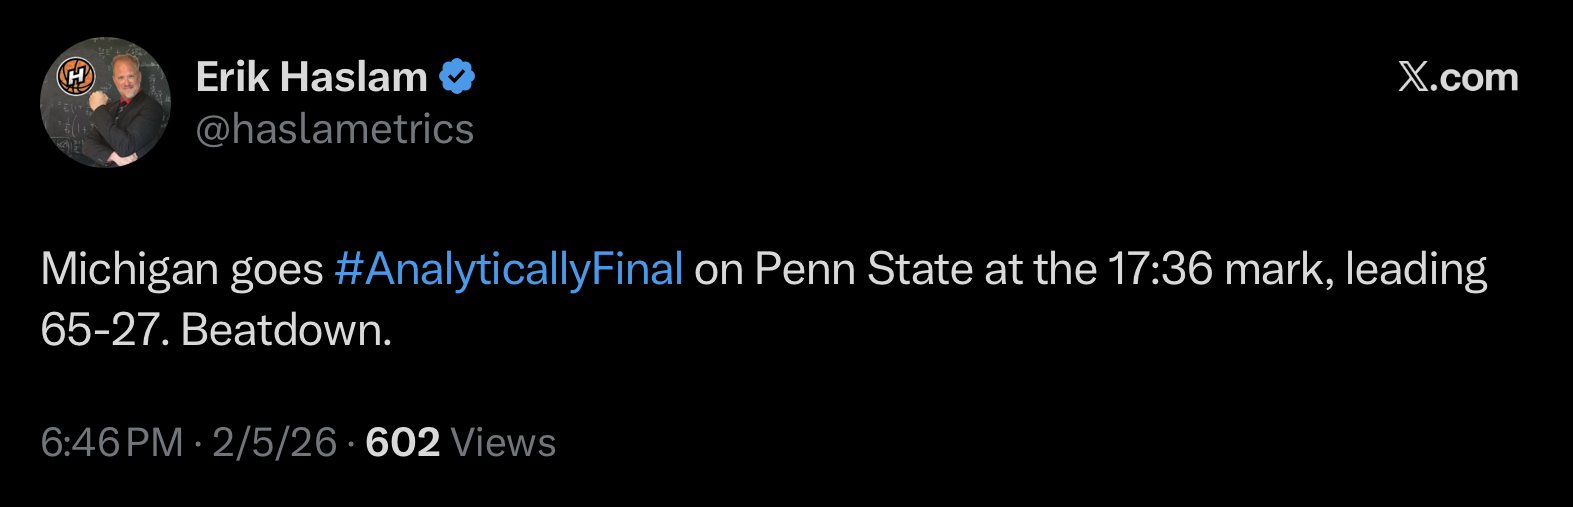The height and width of the screenshot is (507, 1573).
Task: Click the verified blue checkmark badge
Action: (x=457, y=77)
